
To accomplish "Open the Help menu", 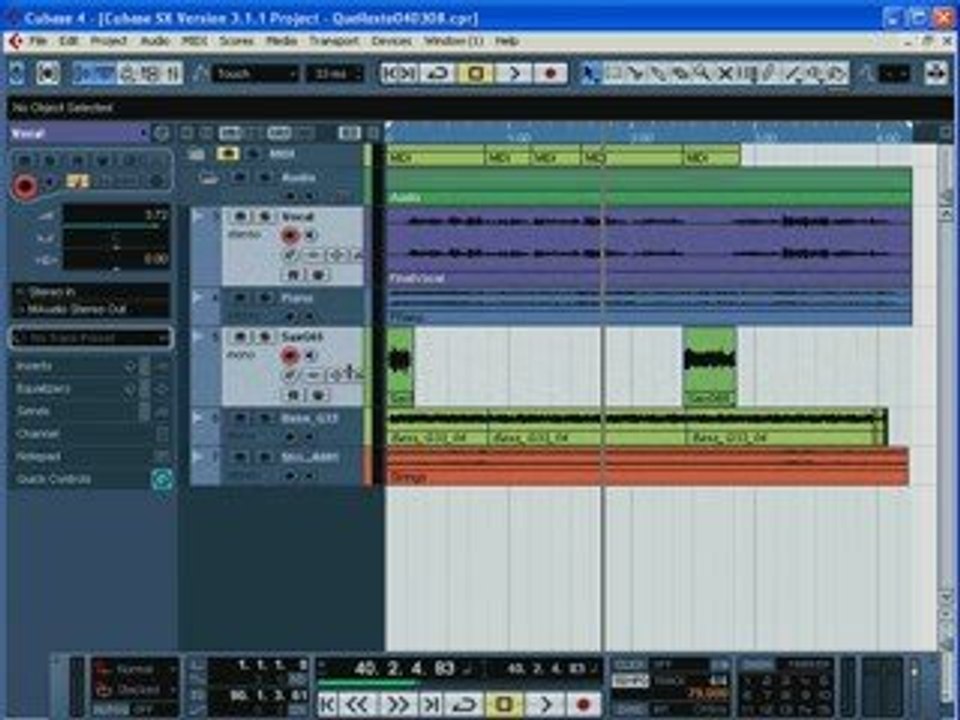I will click(507, 41).
